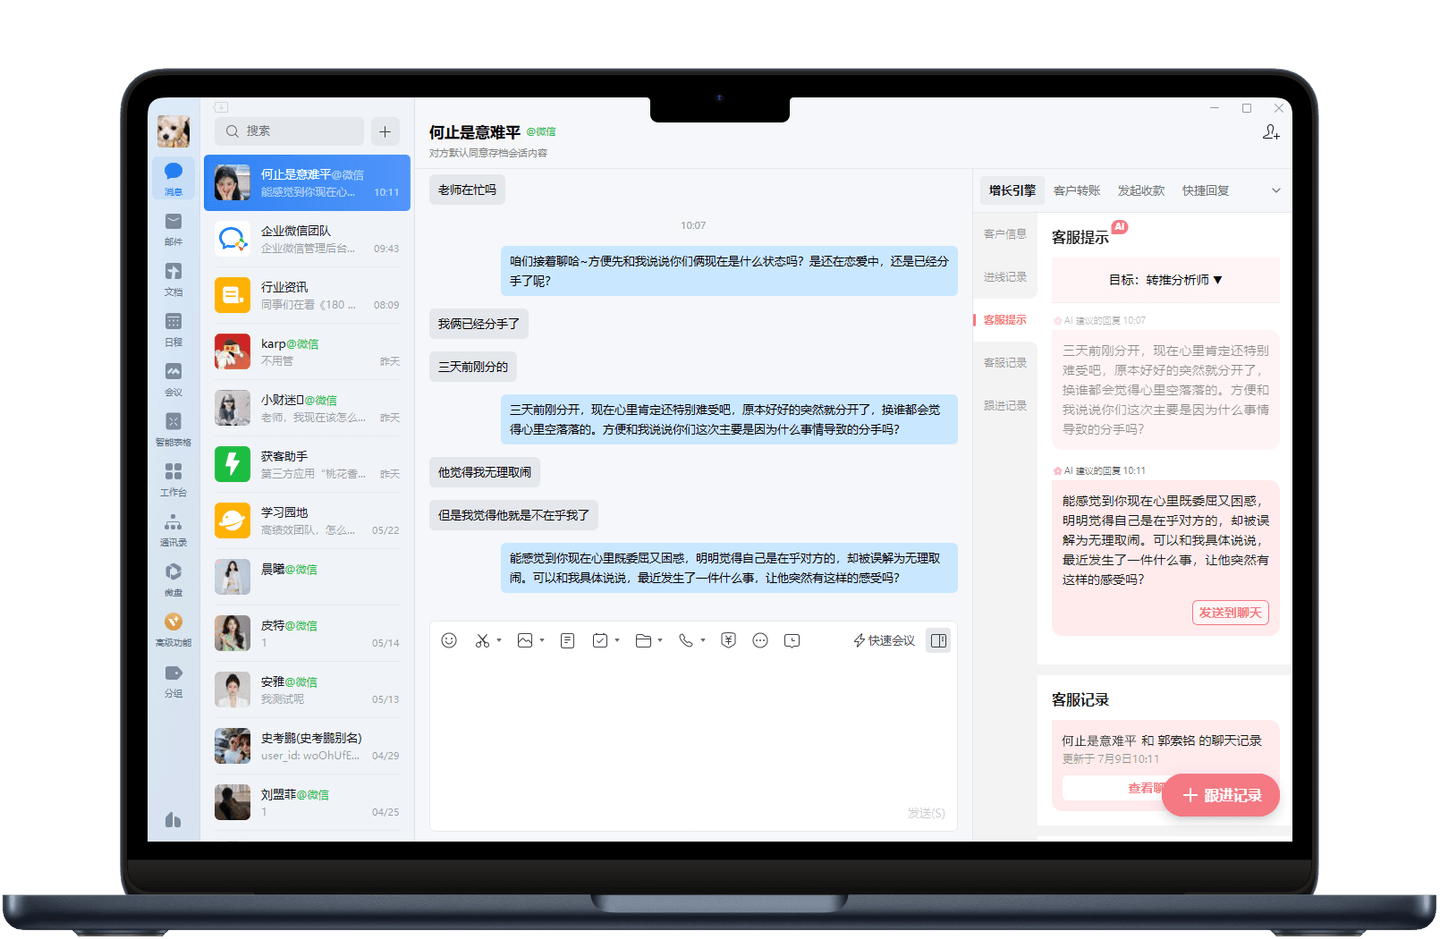Click the yen payment shield icon
The height and width of the screenshot is (939, 1440).
click(x=728, y=640)
